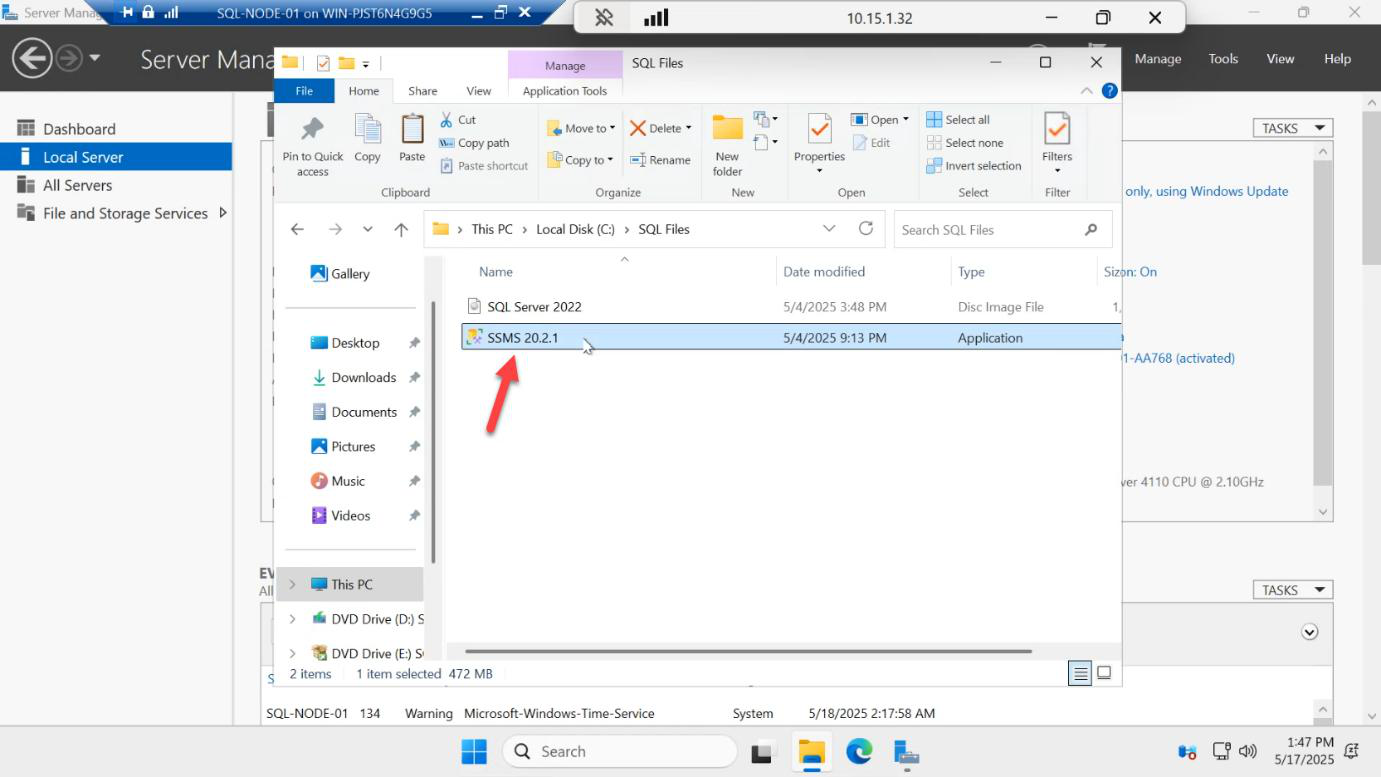Open the File tab
The width and height of the screenshot is (1381, 777).
(x=305, y=91)
